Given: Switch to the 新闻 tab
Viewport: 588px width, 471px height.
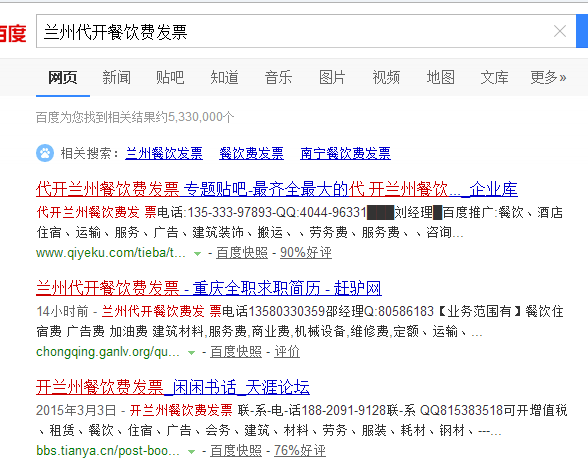Looking at the screenshot, I should (x=117, y=78).
